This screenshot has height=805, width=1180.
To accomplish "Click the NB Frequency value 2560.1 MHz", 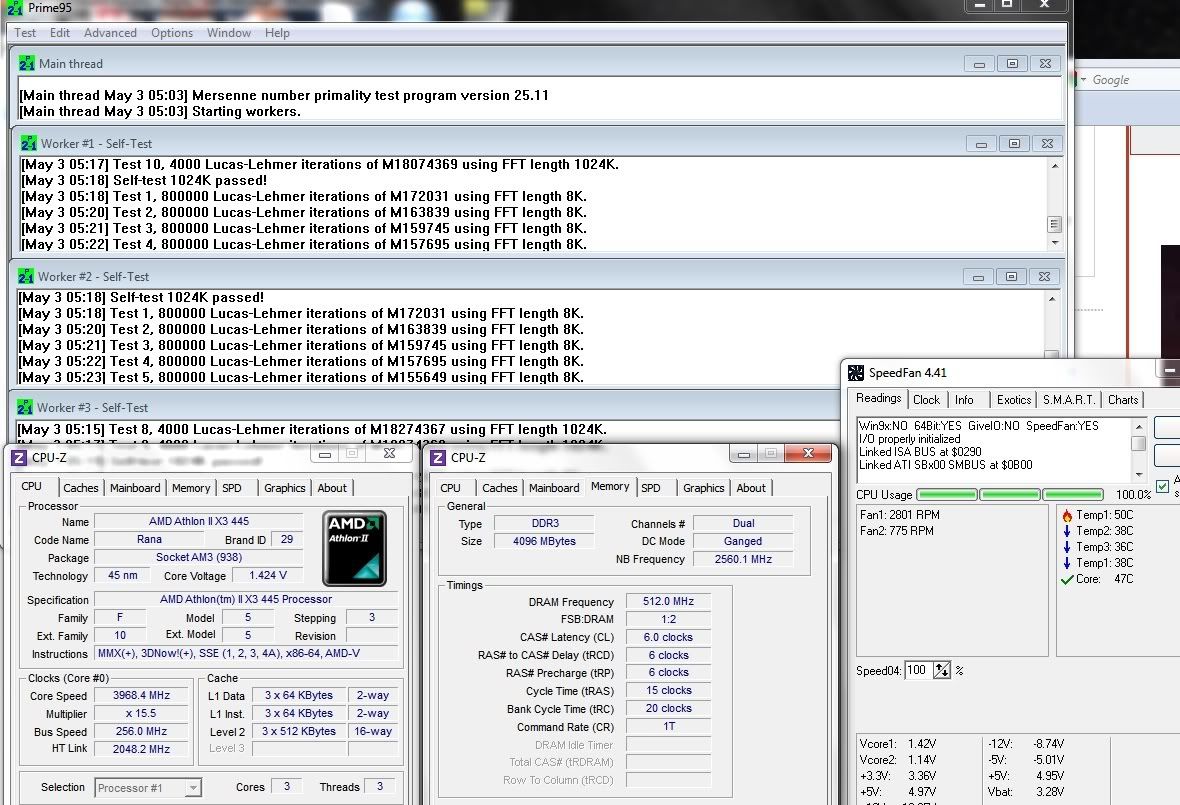I will coord(743,559).
